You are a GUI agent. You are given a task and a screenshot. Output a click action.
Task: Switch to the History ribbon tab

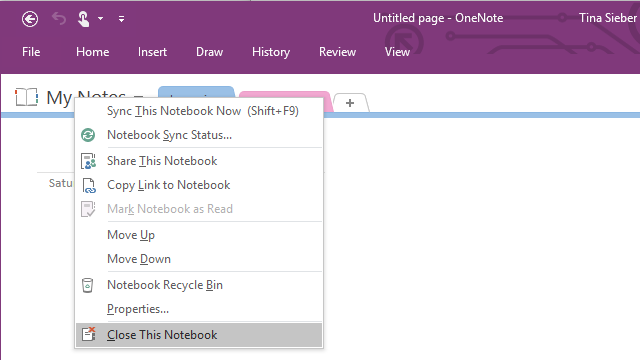271,52
